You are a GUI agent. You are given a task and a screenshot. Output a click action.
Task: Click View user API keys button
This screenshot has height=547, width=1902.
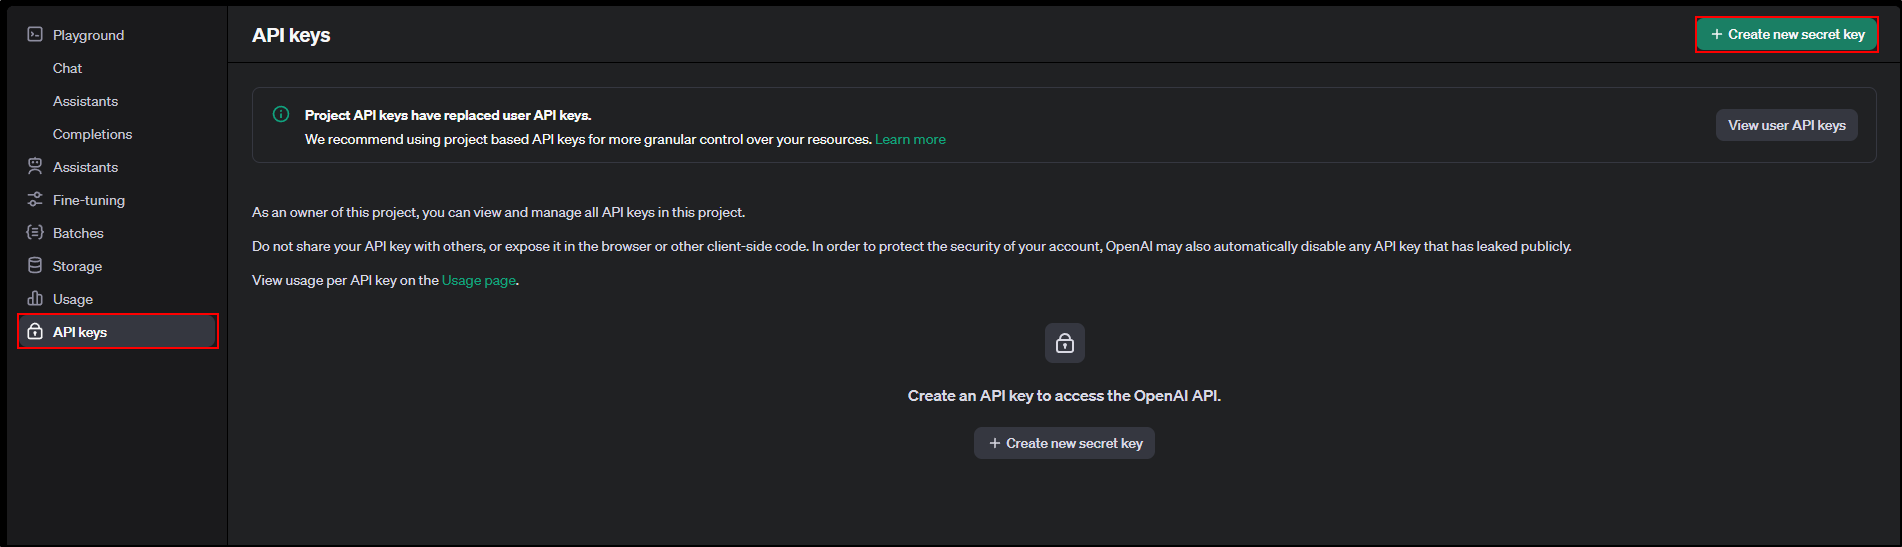pyautogui.click(x=1786, y=125)
